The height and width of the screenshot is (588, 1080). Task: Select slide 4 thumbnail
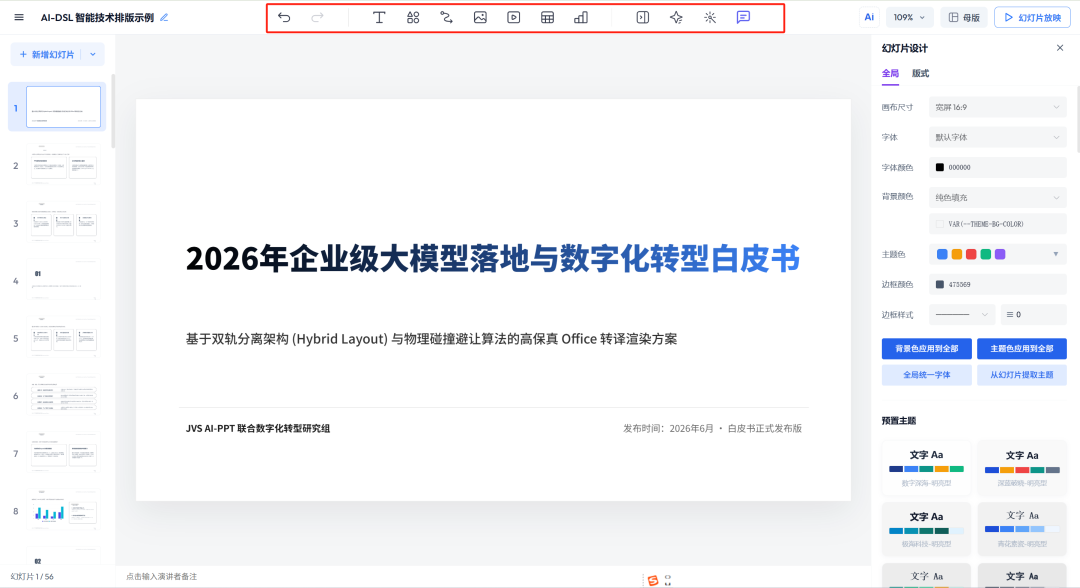(63, 280)
